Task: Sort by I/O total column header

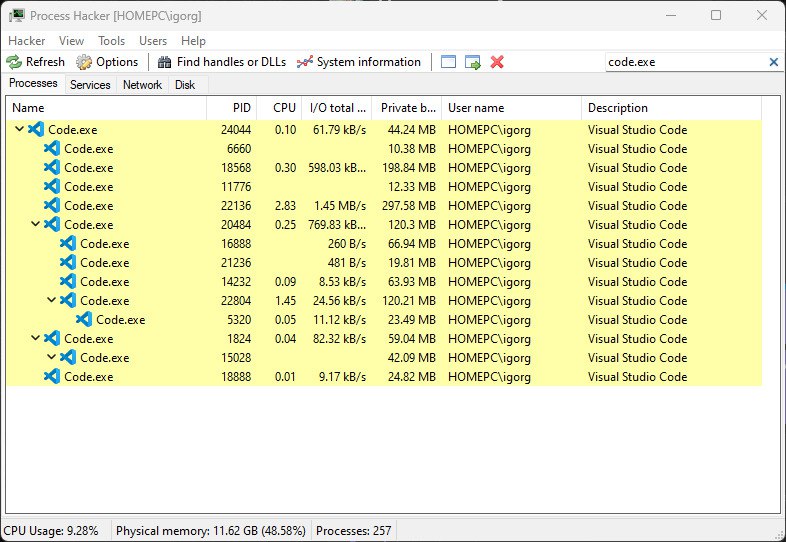Action: click(336, 108)
